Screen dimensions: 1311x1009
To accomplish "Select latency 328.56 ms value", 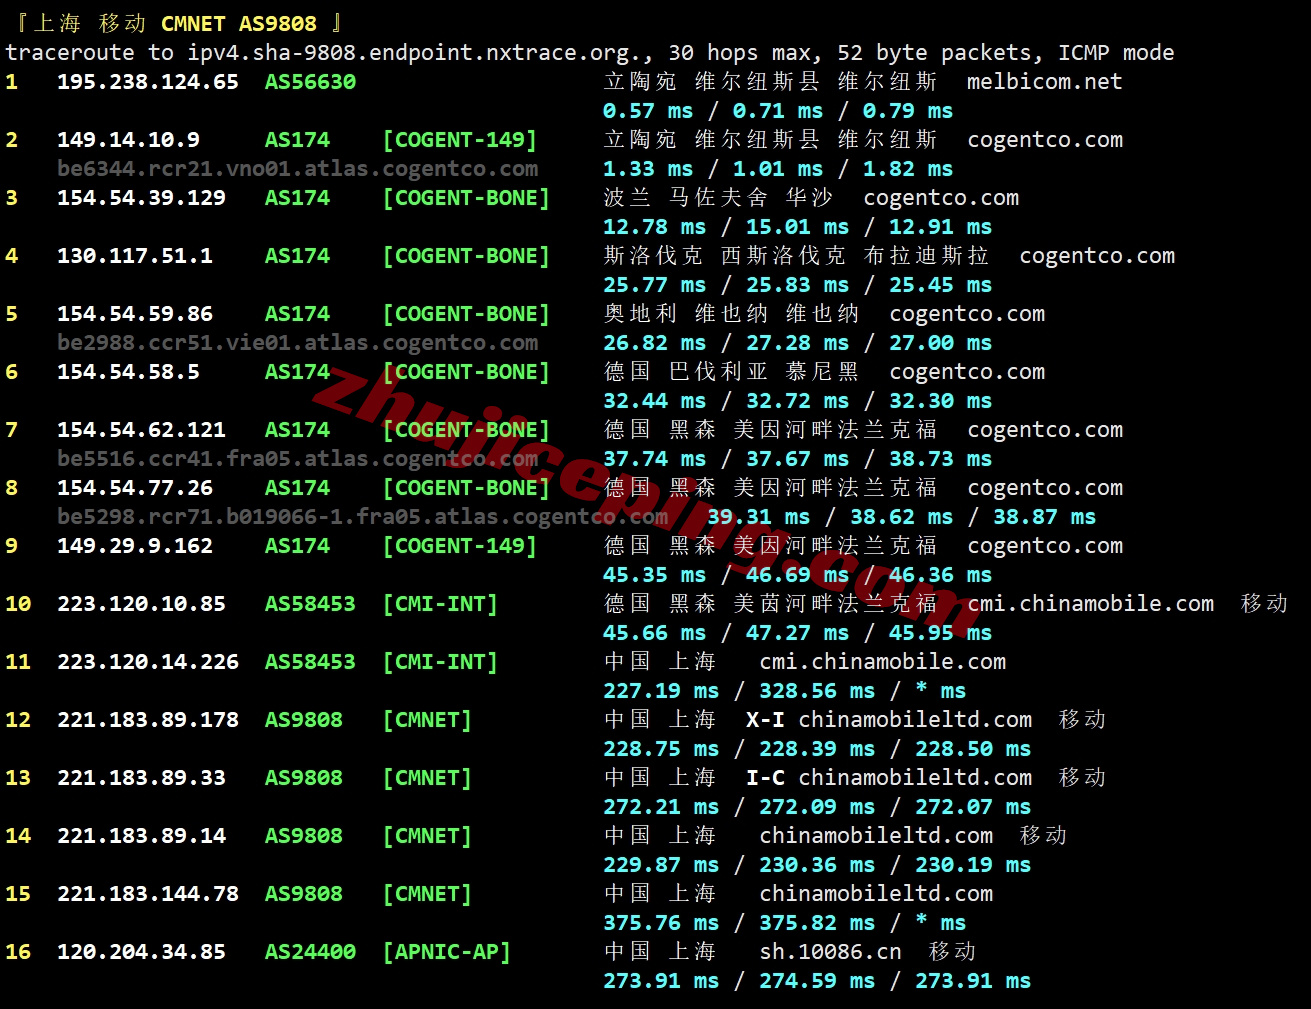I will coord(817,691).
